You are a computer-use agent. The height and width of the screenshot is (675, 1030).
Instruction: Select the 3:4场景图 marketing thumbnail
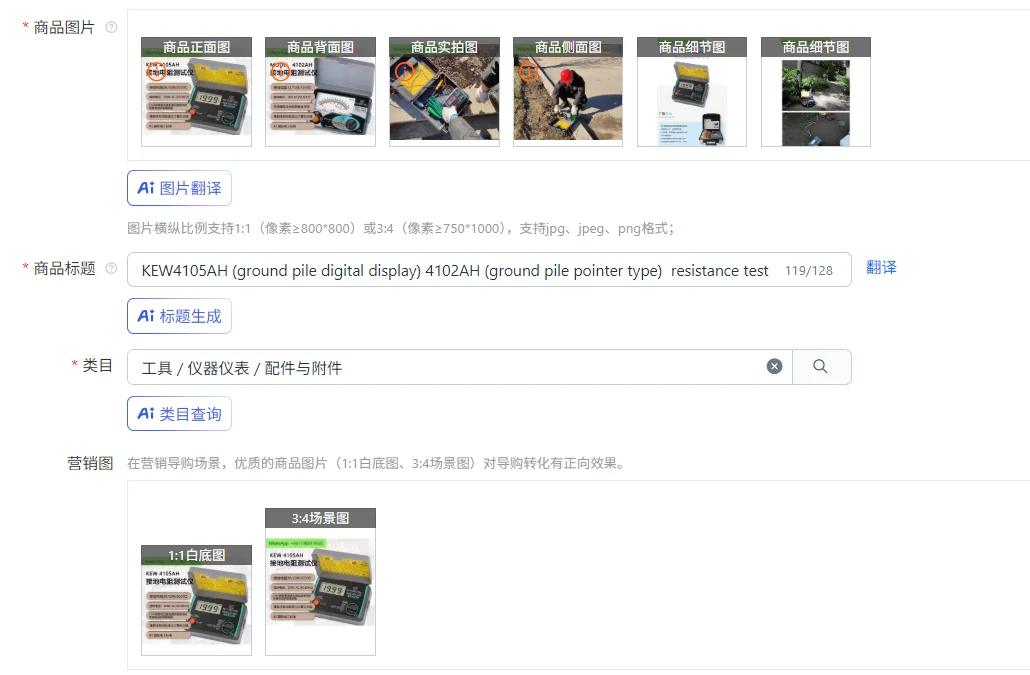(x=321, y=582)
